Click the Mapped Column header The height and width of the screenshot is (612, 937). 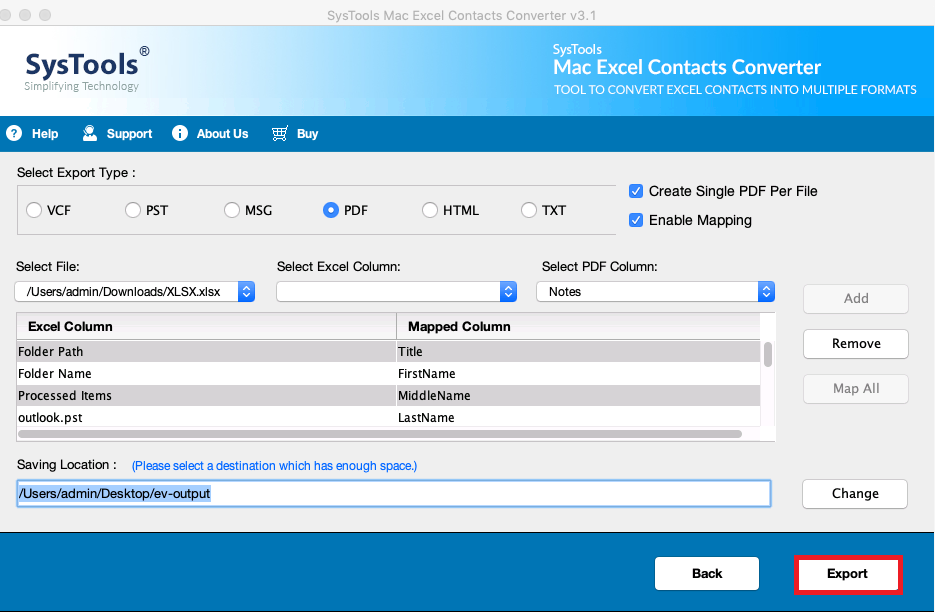[x=578, y=327]
